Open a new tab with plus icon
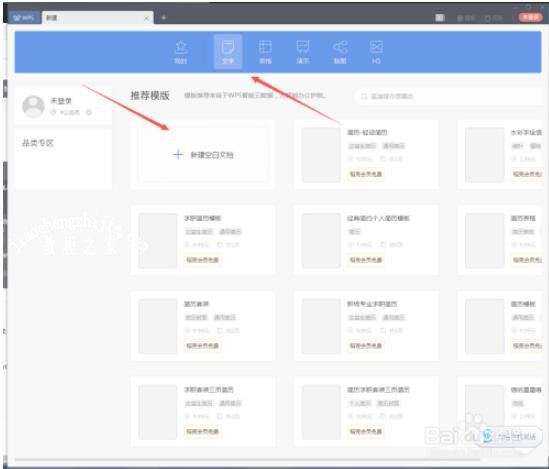 click(x=164, y=17)
